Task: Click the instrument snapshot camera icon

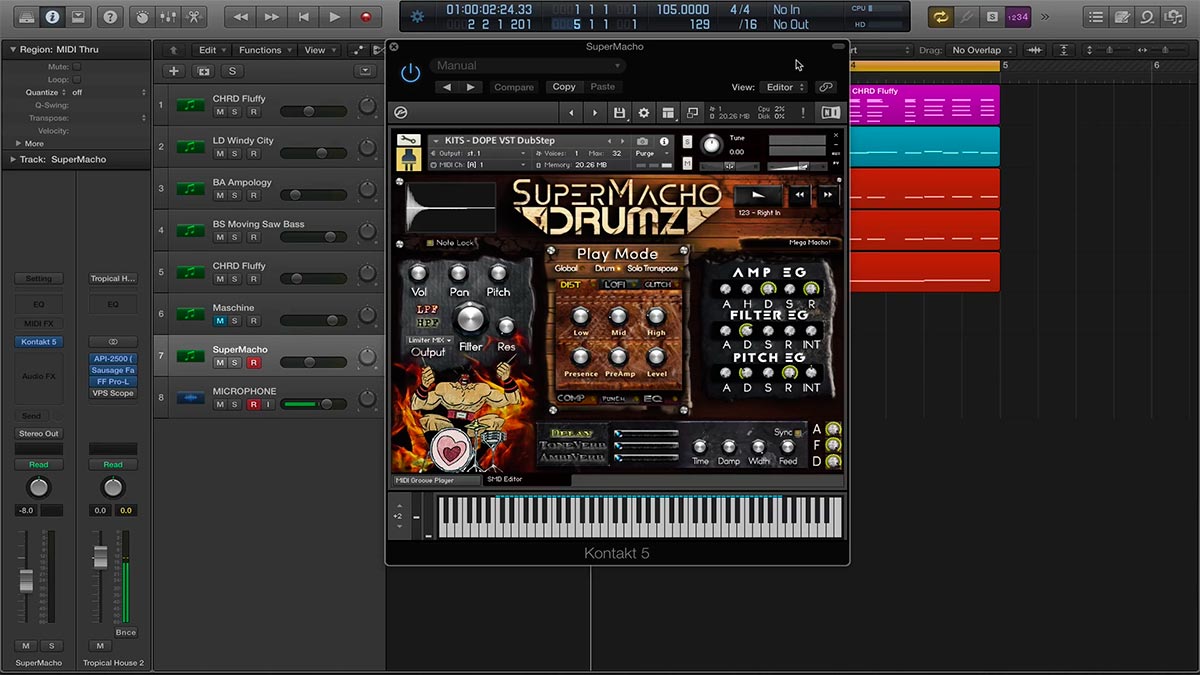Action: [x=643, y=141]
